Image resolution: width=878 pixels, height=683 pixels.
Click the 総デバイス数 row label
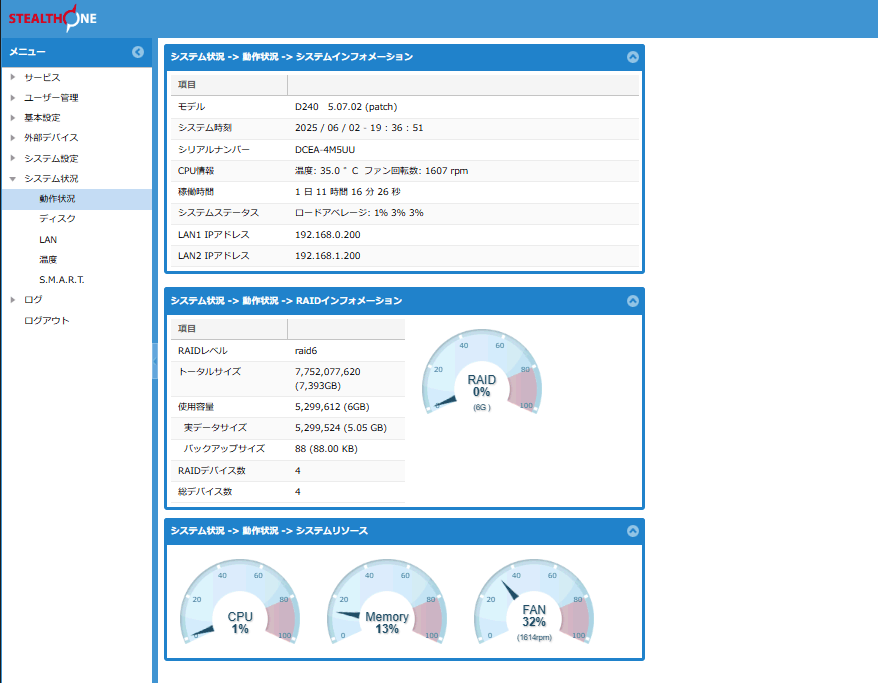[x=205, y=492]
